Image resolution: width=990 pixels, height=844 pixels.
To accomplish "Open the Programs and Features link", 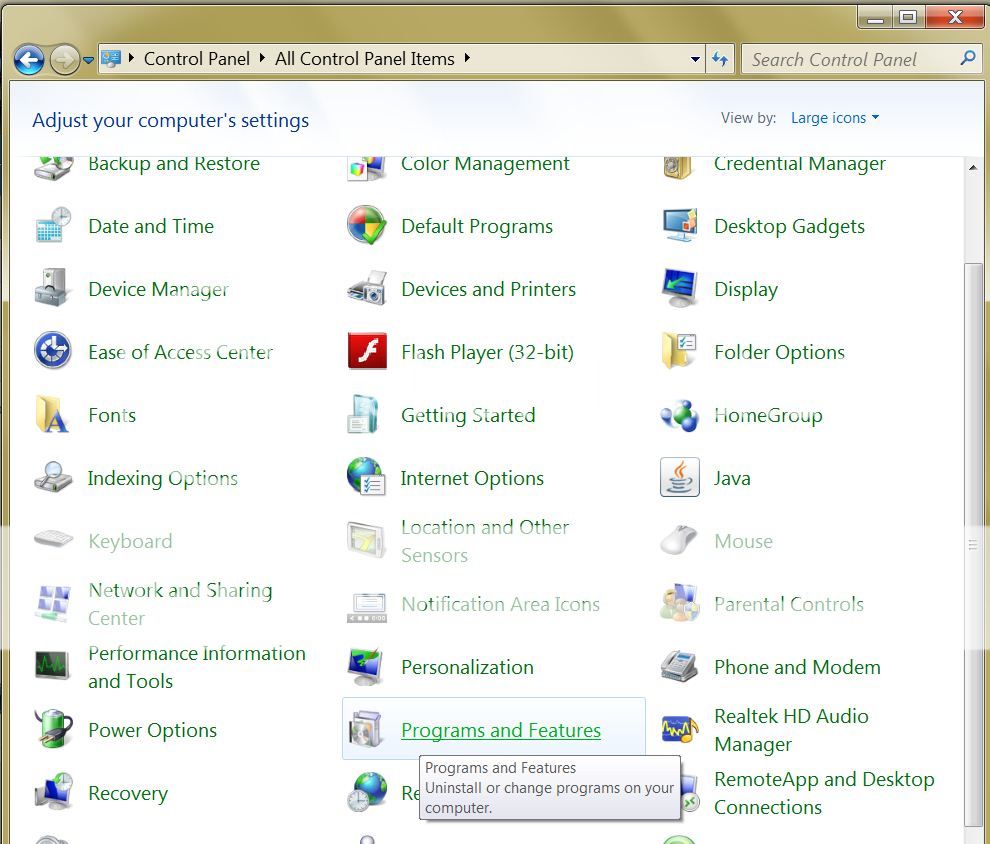I will (x=501, y=730).
